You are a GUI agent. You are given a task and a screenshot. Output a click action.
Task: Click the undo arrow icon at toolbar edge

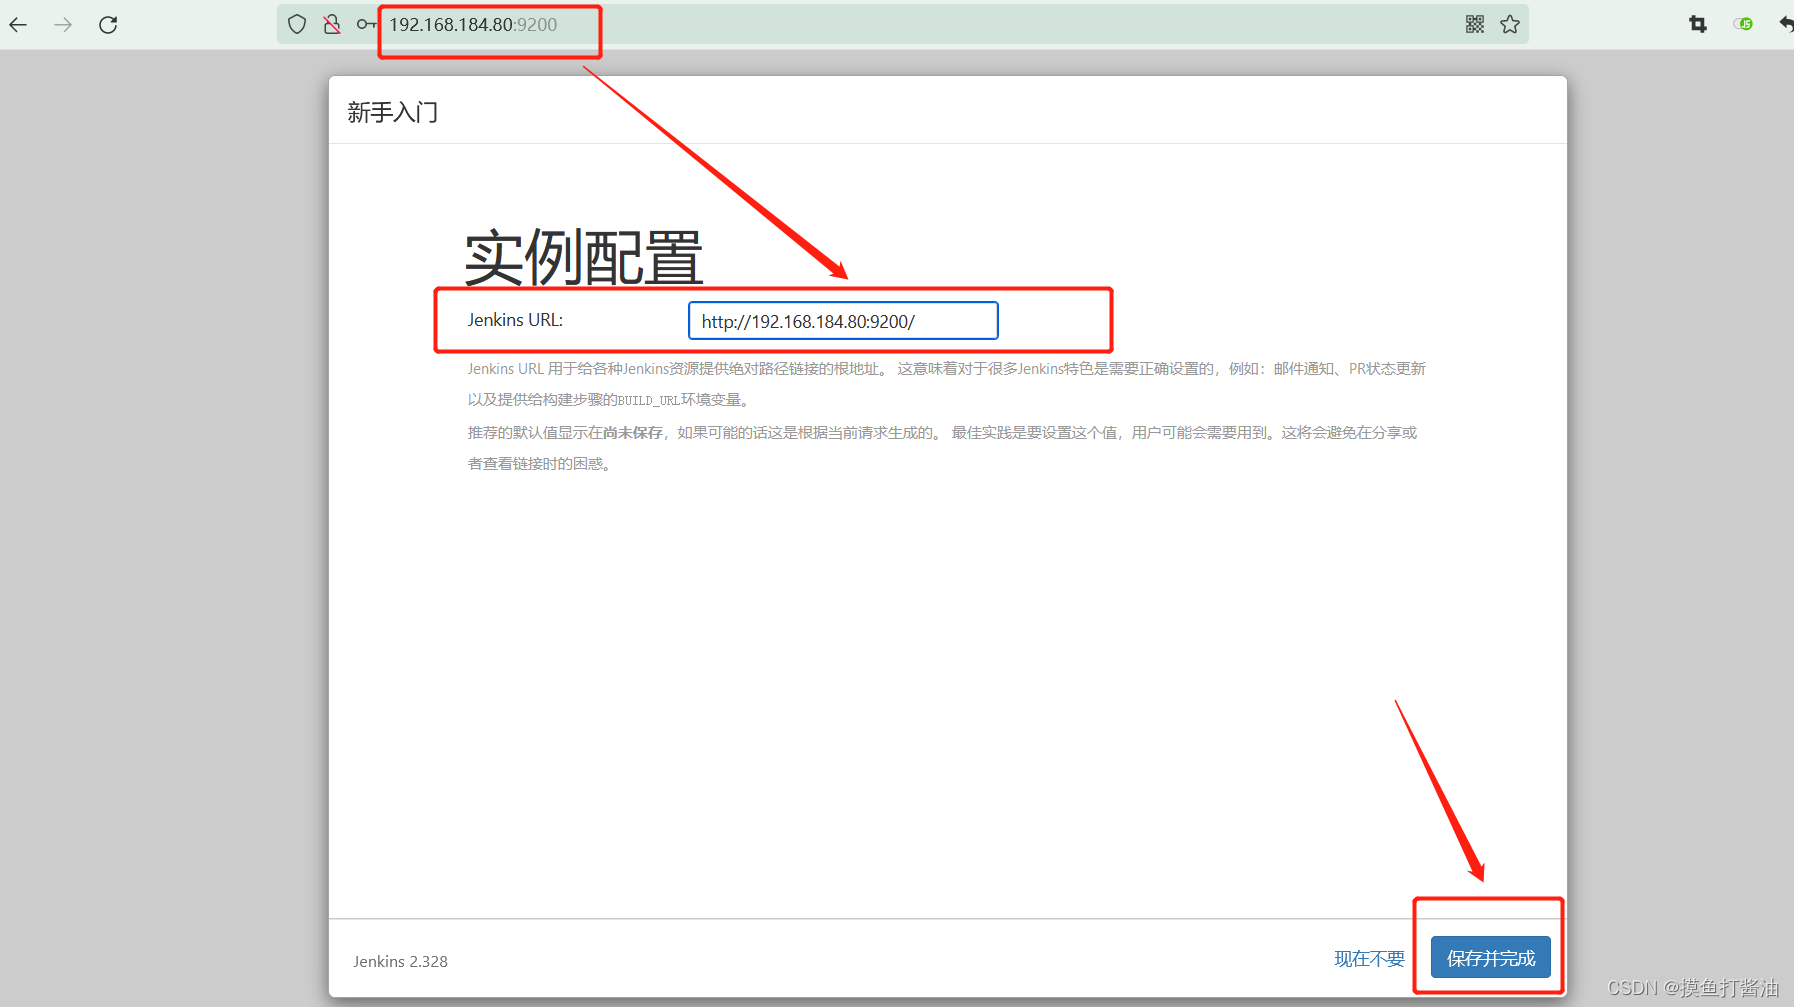[1786, 24]
